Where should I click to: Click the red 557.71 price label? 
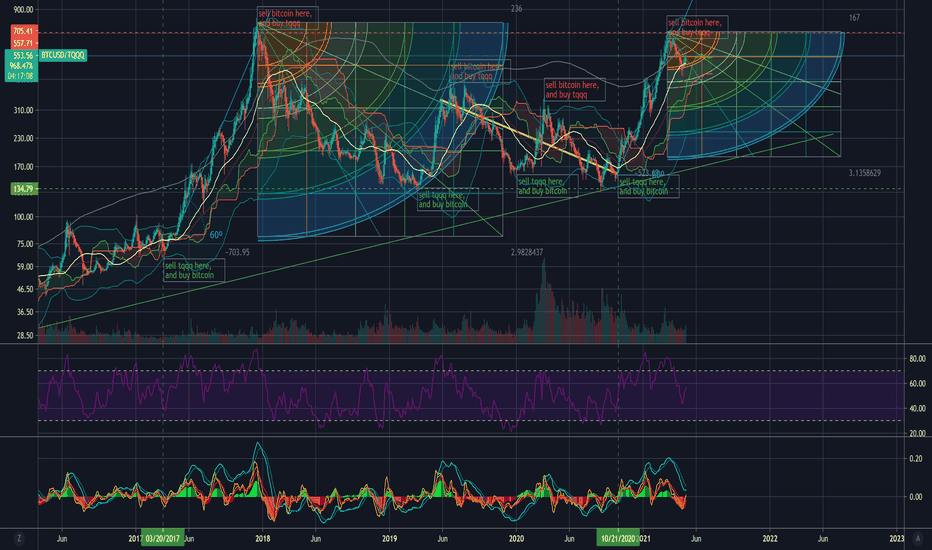tap(24, 43)
